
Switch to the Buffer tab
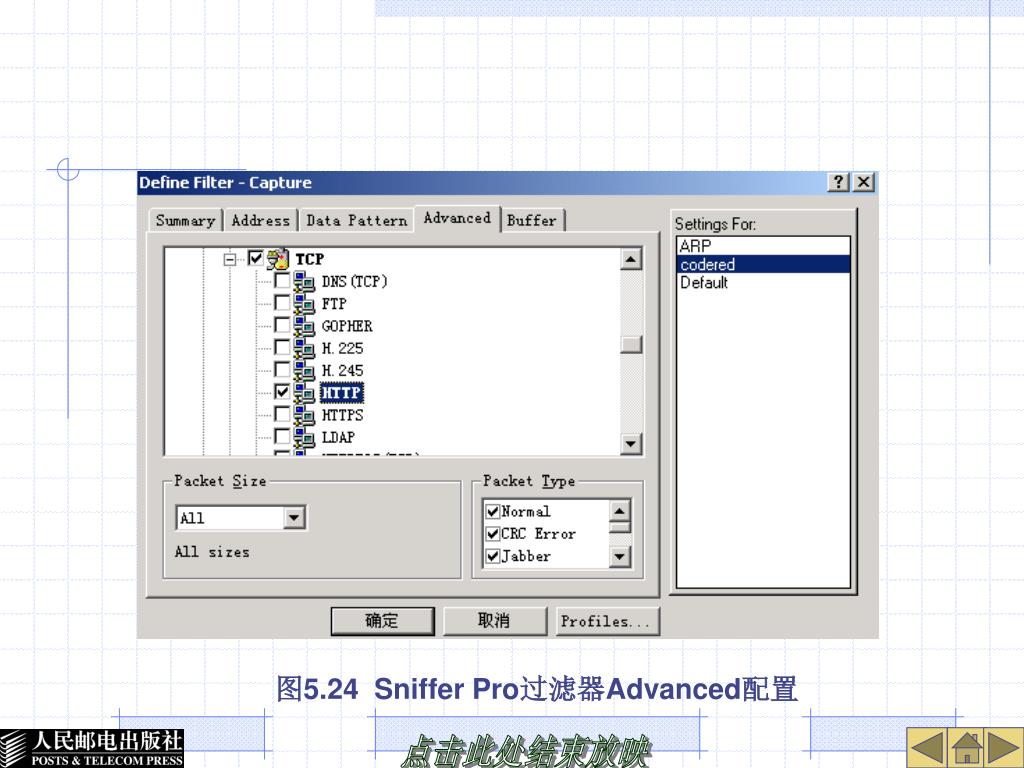(x=532, y=221)
